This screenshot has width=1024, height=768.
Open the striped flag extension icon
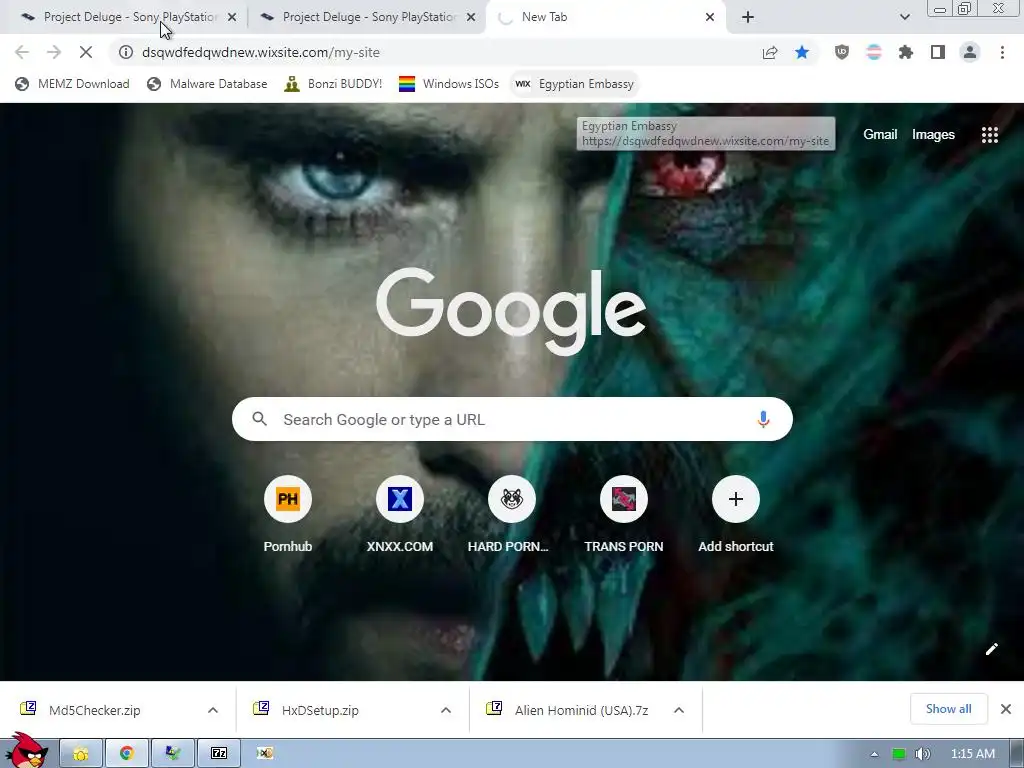874,52
